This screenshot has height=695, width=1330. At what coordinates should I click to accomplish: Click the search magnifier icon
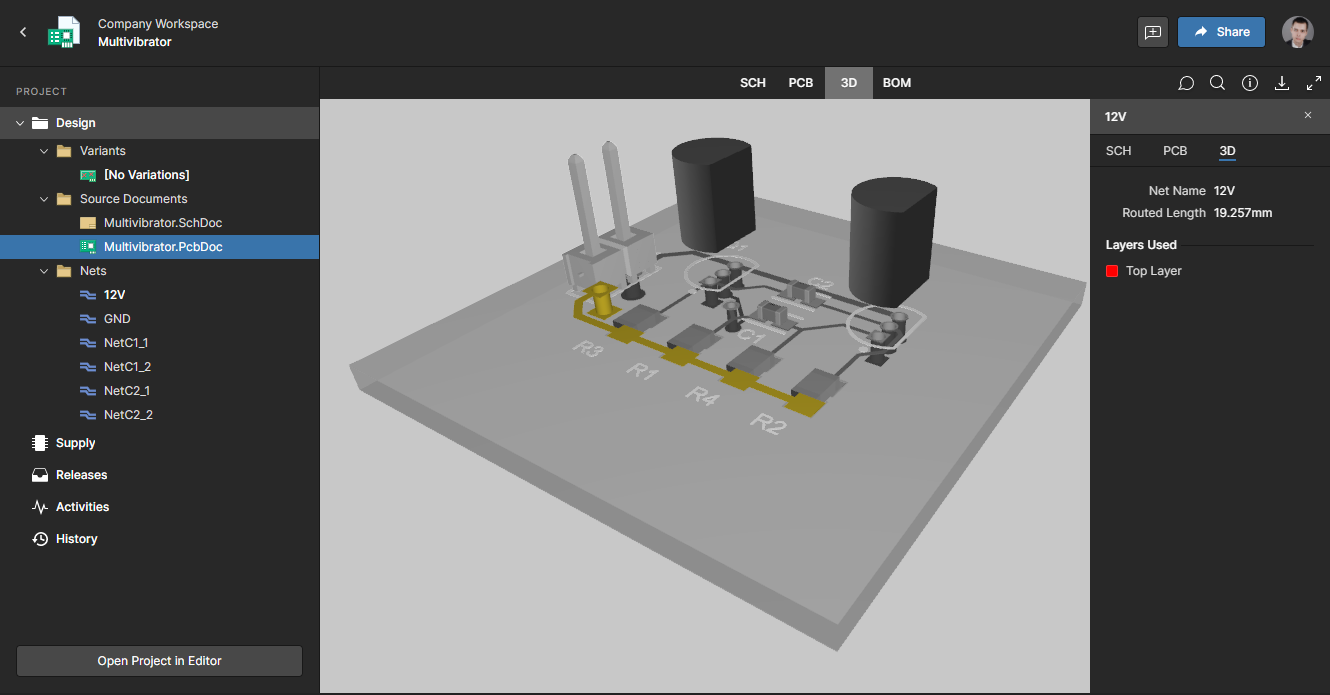pos(1217,83)
